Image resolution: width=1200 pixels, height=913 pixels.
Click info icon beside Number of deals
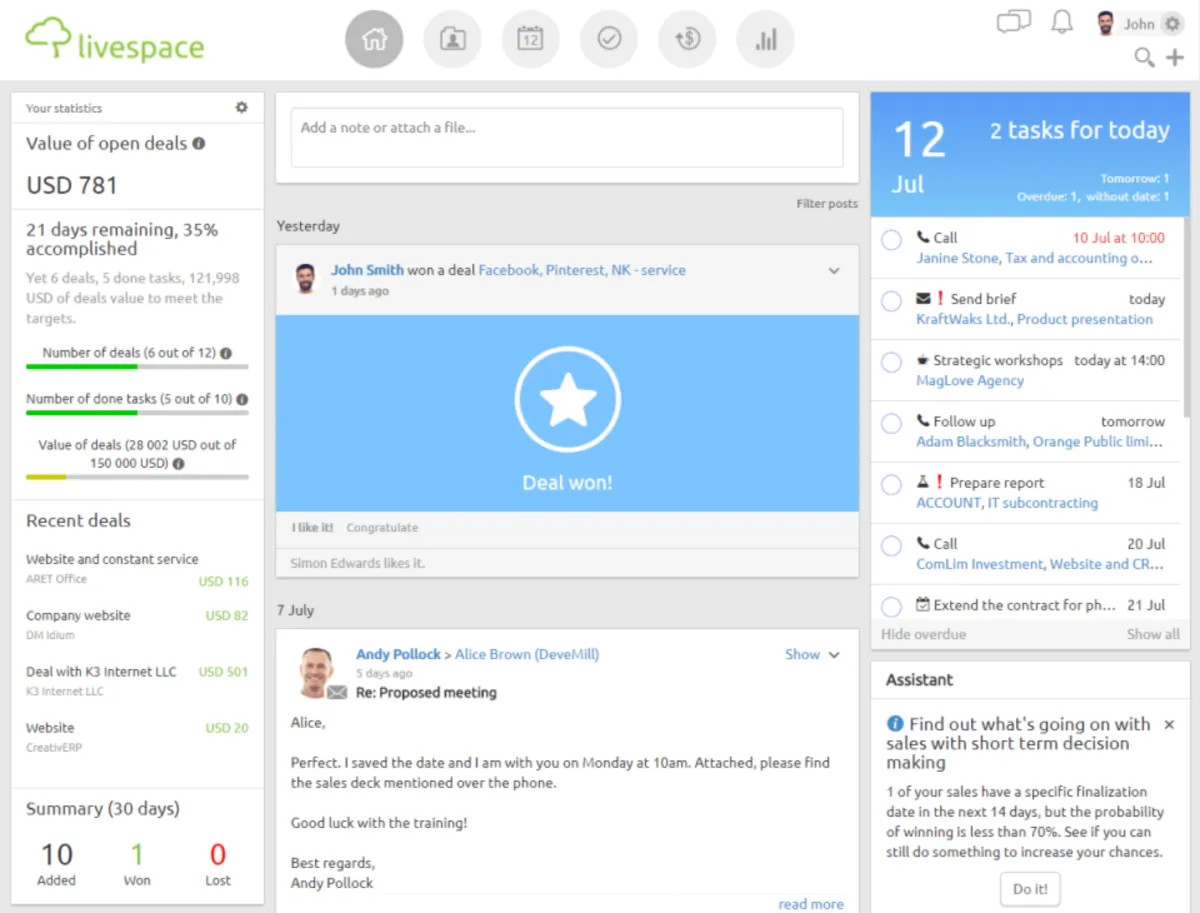[x=226, y=353]
